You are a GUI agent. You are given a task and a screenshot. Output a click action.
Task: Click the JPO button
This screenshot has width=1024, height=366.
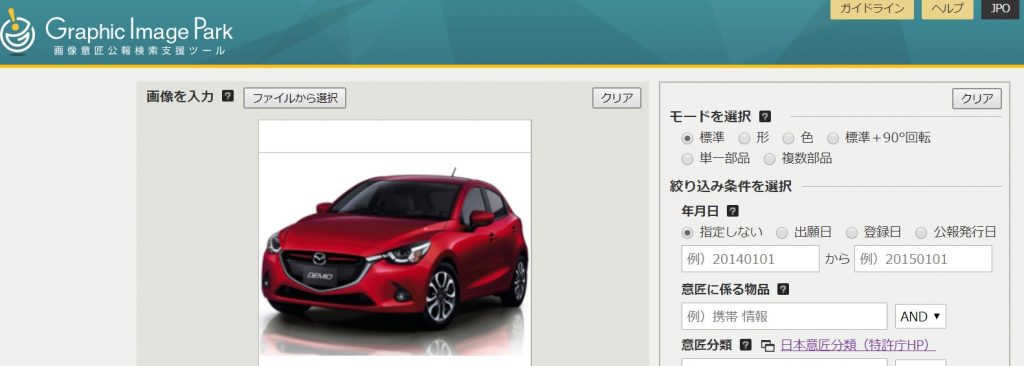point(1000,8)
